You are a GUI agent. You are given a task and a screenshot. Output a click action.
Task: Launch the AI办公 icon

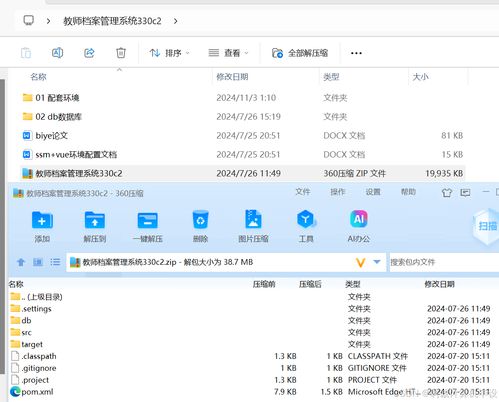359,219
